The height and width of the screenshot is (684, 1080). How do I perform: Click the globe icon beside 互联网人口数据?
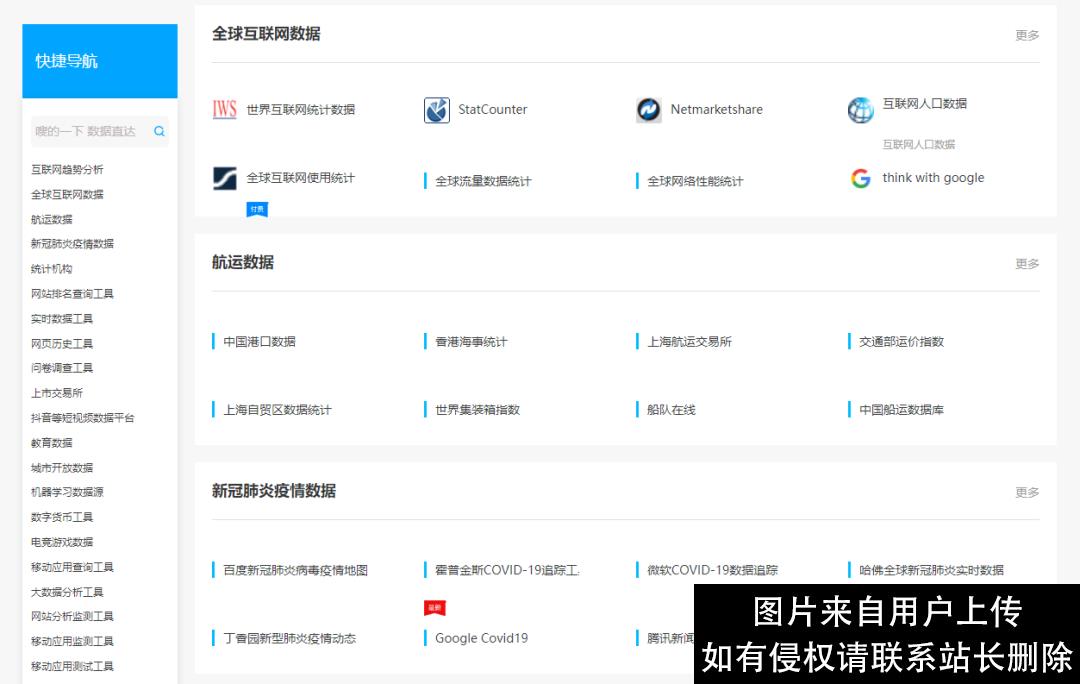860,110
